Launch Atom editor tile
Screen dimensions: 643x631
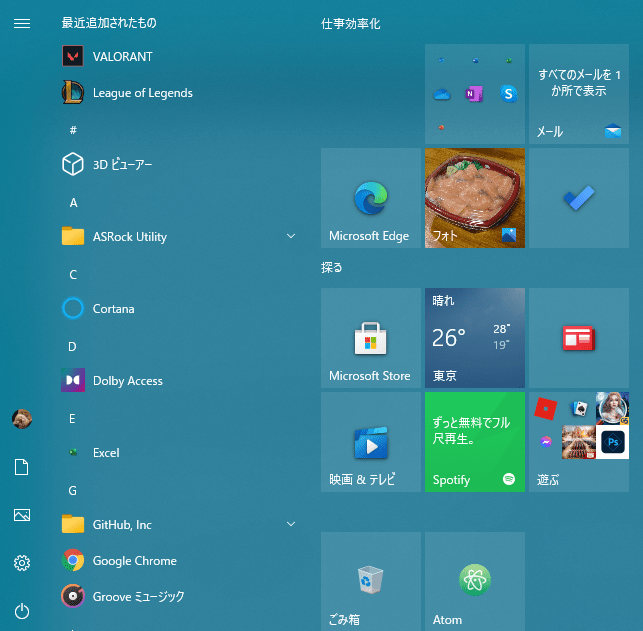(475, 581)
